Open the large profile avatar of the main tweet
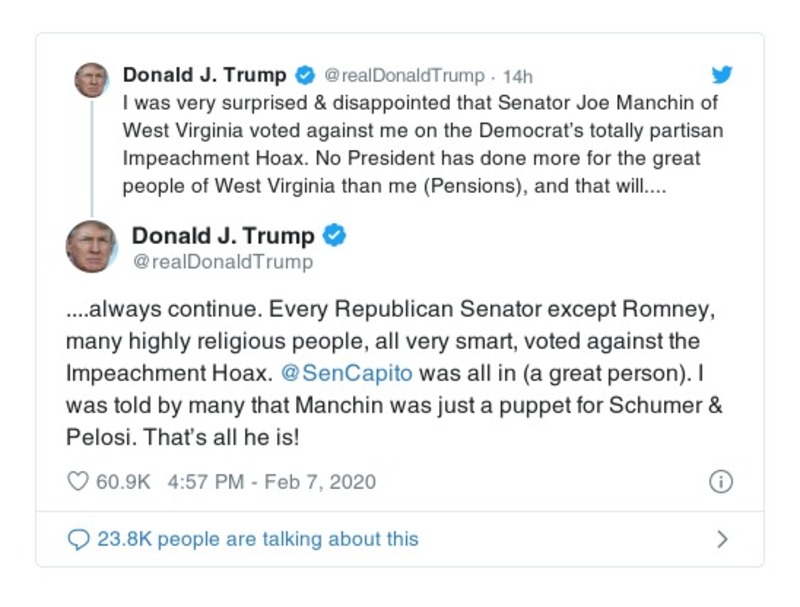 [92, 246]
